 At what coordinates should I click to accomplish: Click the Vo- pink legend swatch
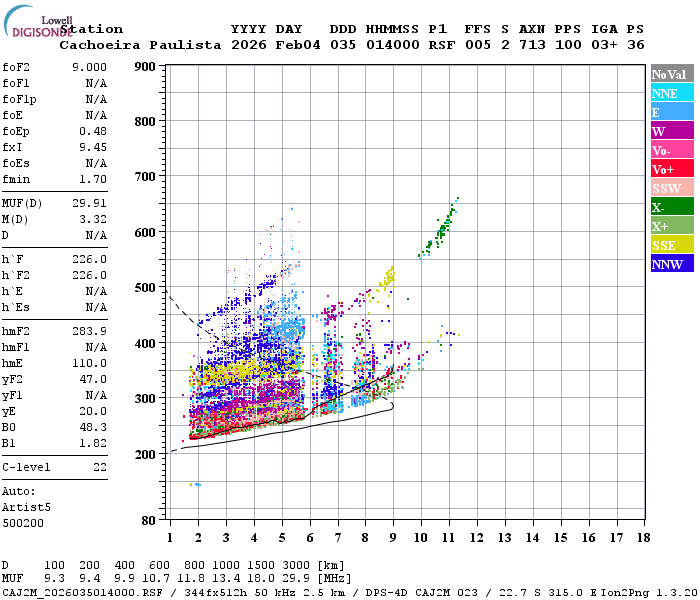(x=672, y=150)
